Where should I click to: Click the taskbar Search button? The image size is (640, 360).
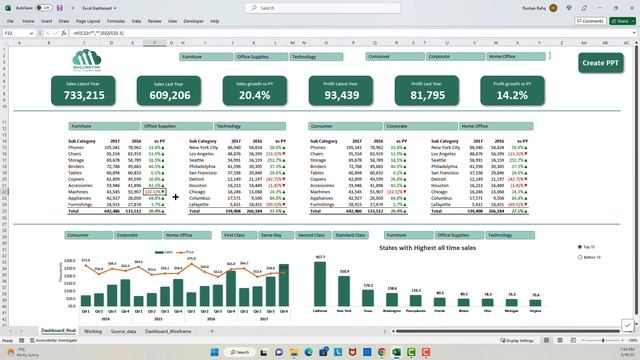click(x=240, y=352)
